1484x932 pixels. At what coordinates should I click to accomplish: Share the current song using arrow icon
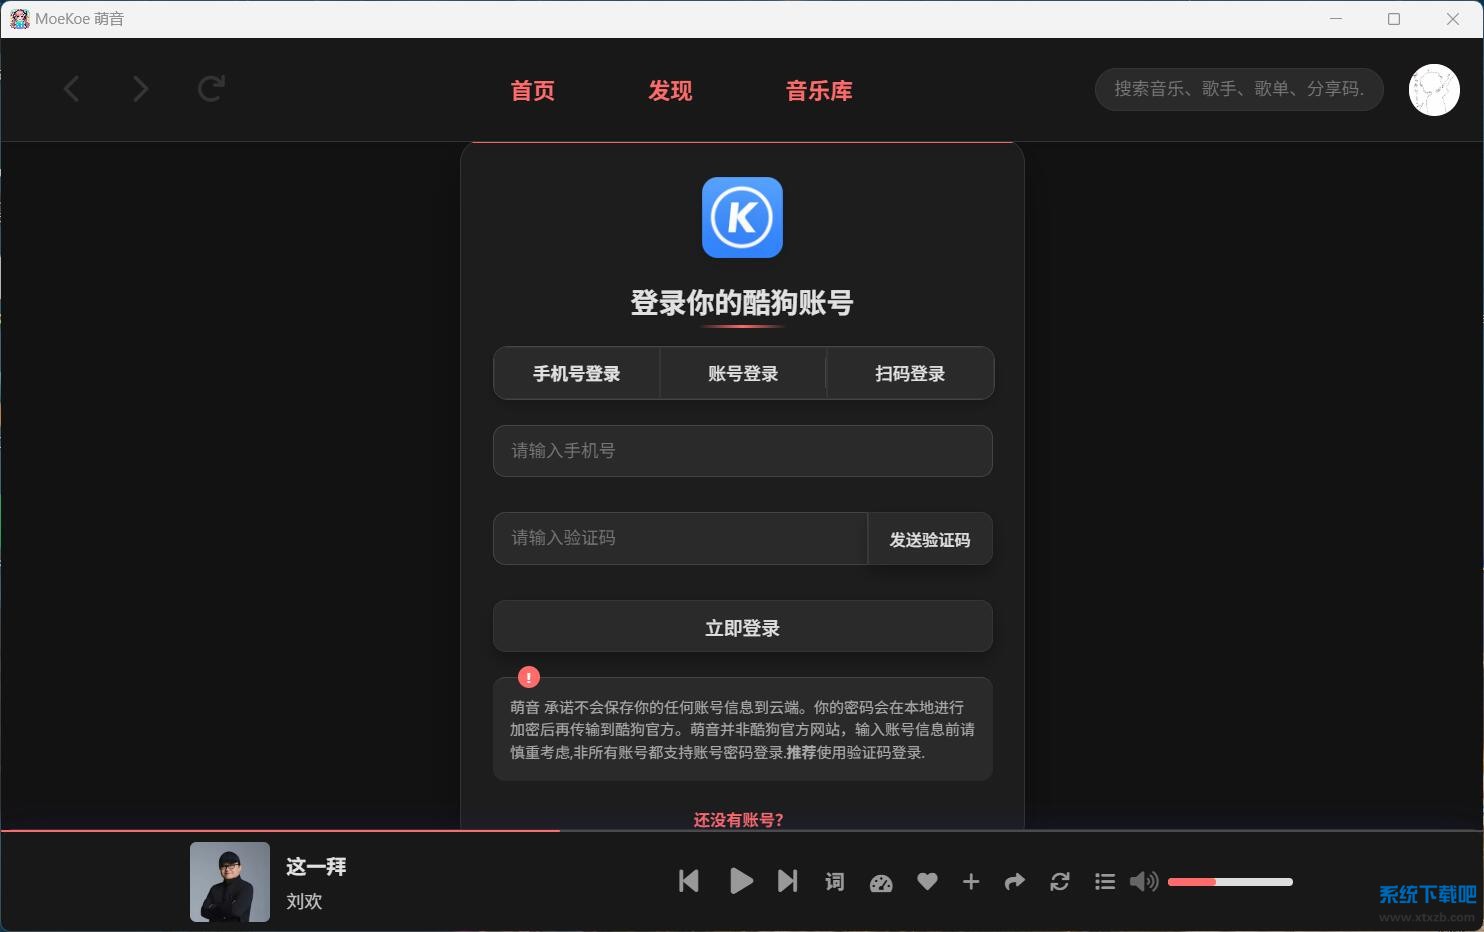[1014, 882]
